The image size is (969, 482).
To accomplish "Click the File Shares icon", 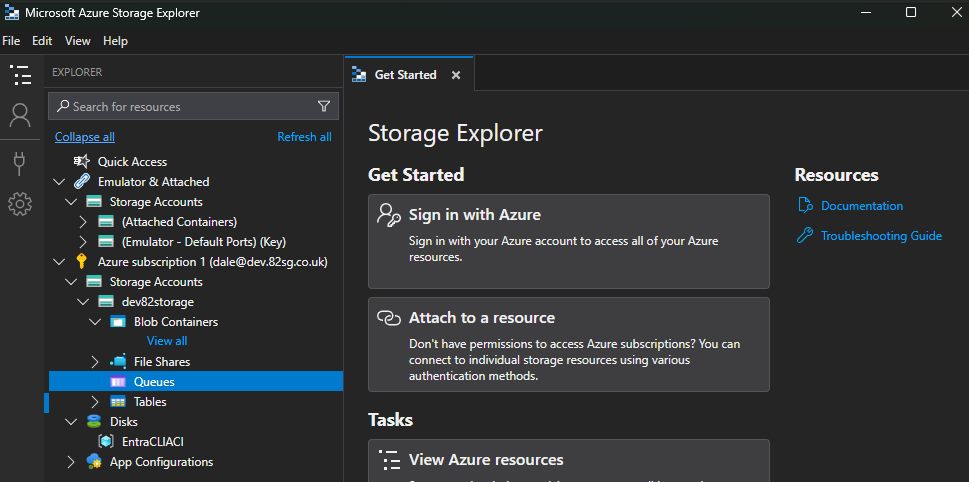I will pos(117,362).
